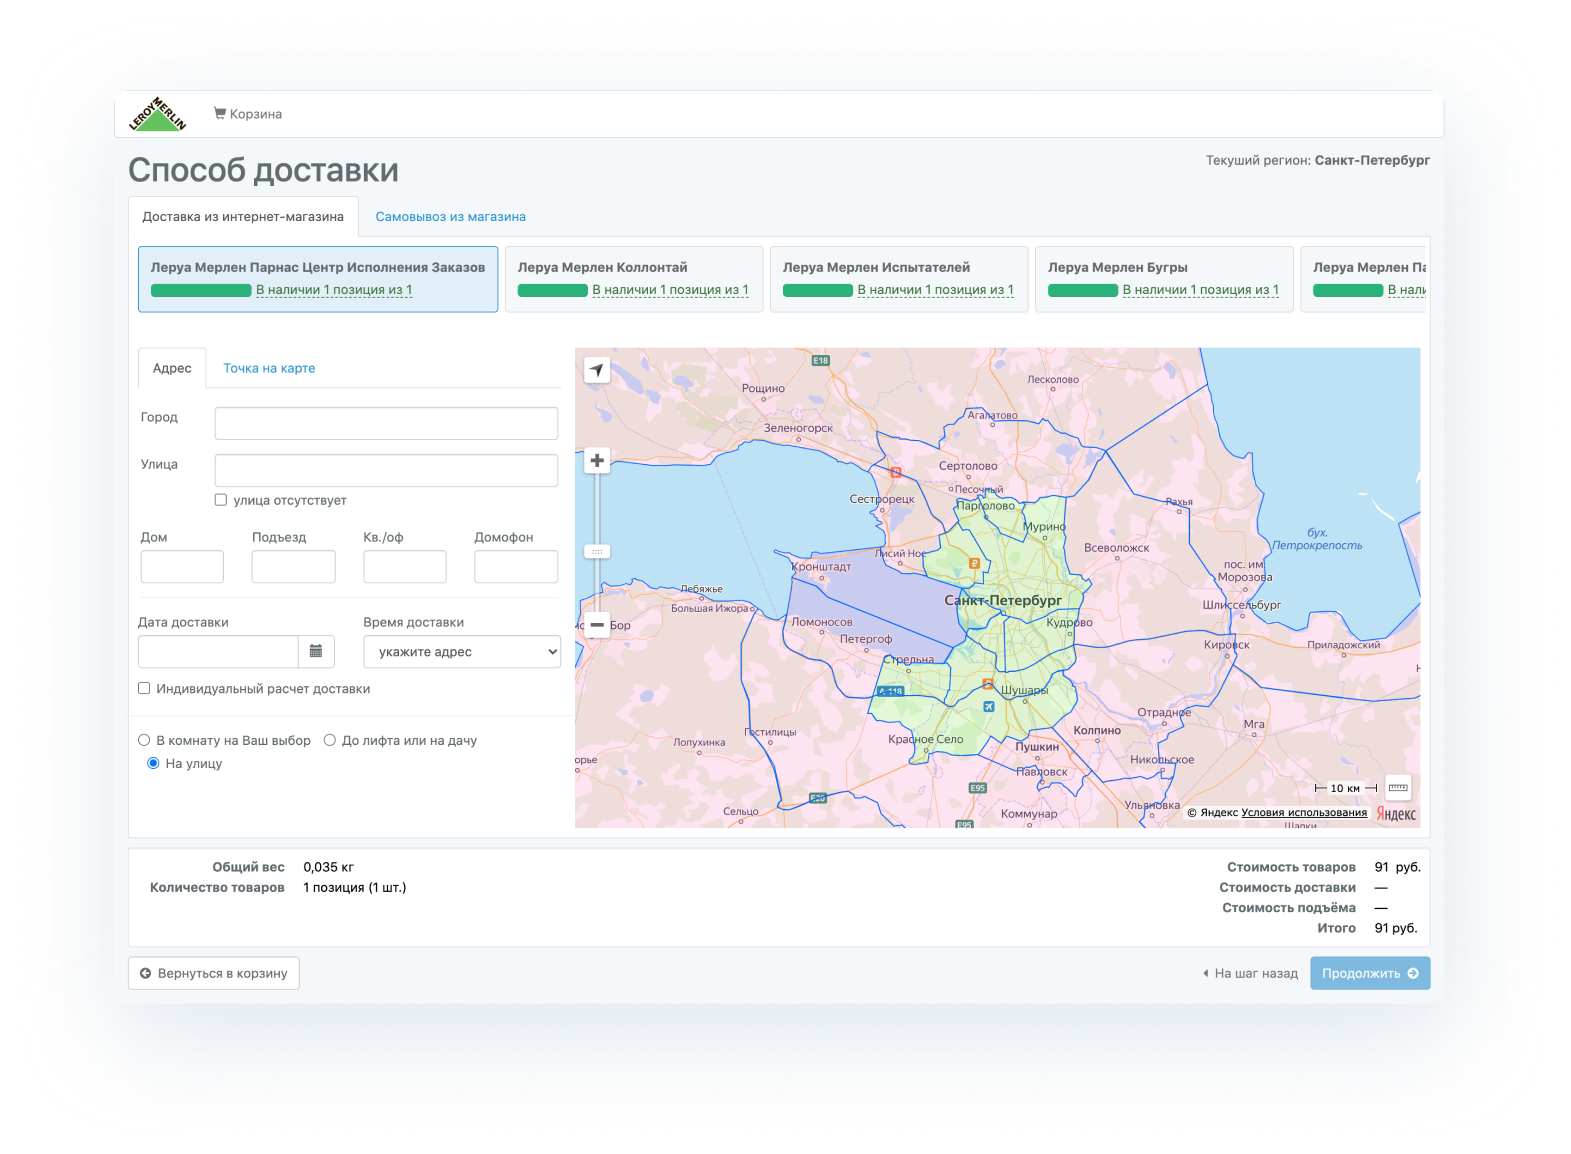Open the calendar picker icon
Image resolution: width=1571 pixels, height=1154 pixels.
(316, 651)
